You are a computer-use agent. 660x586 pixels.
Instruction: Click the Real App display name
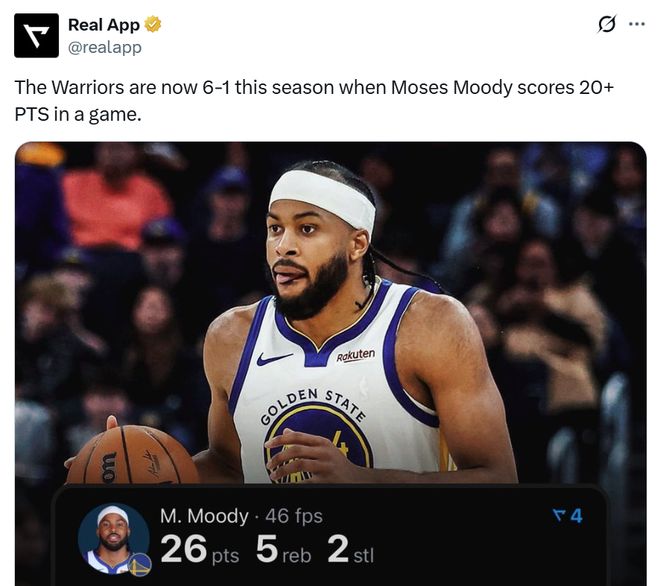coord(104,25)
